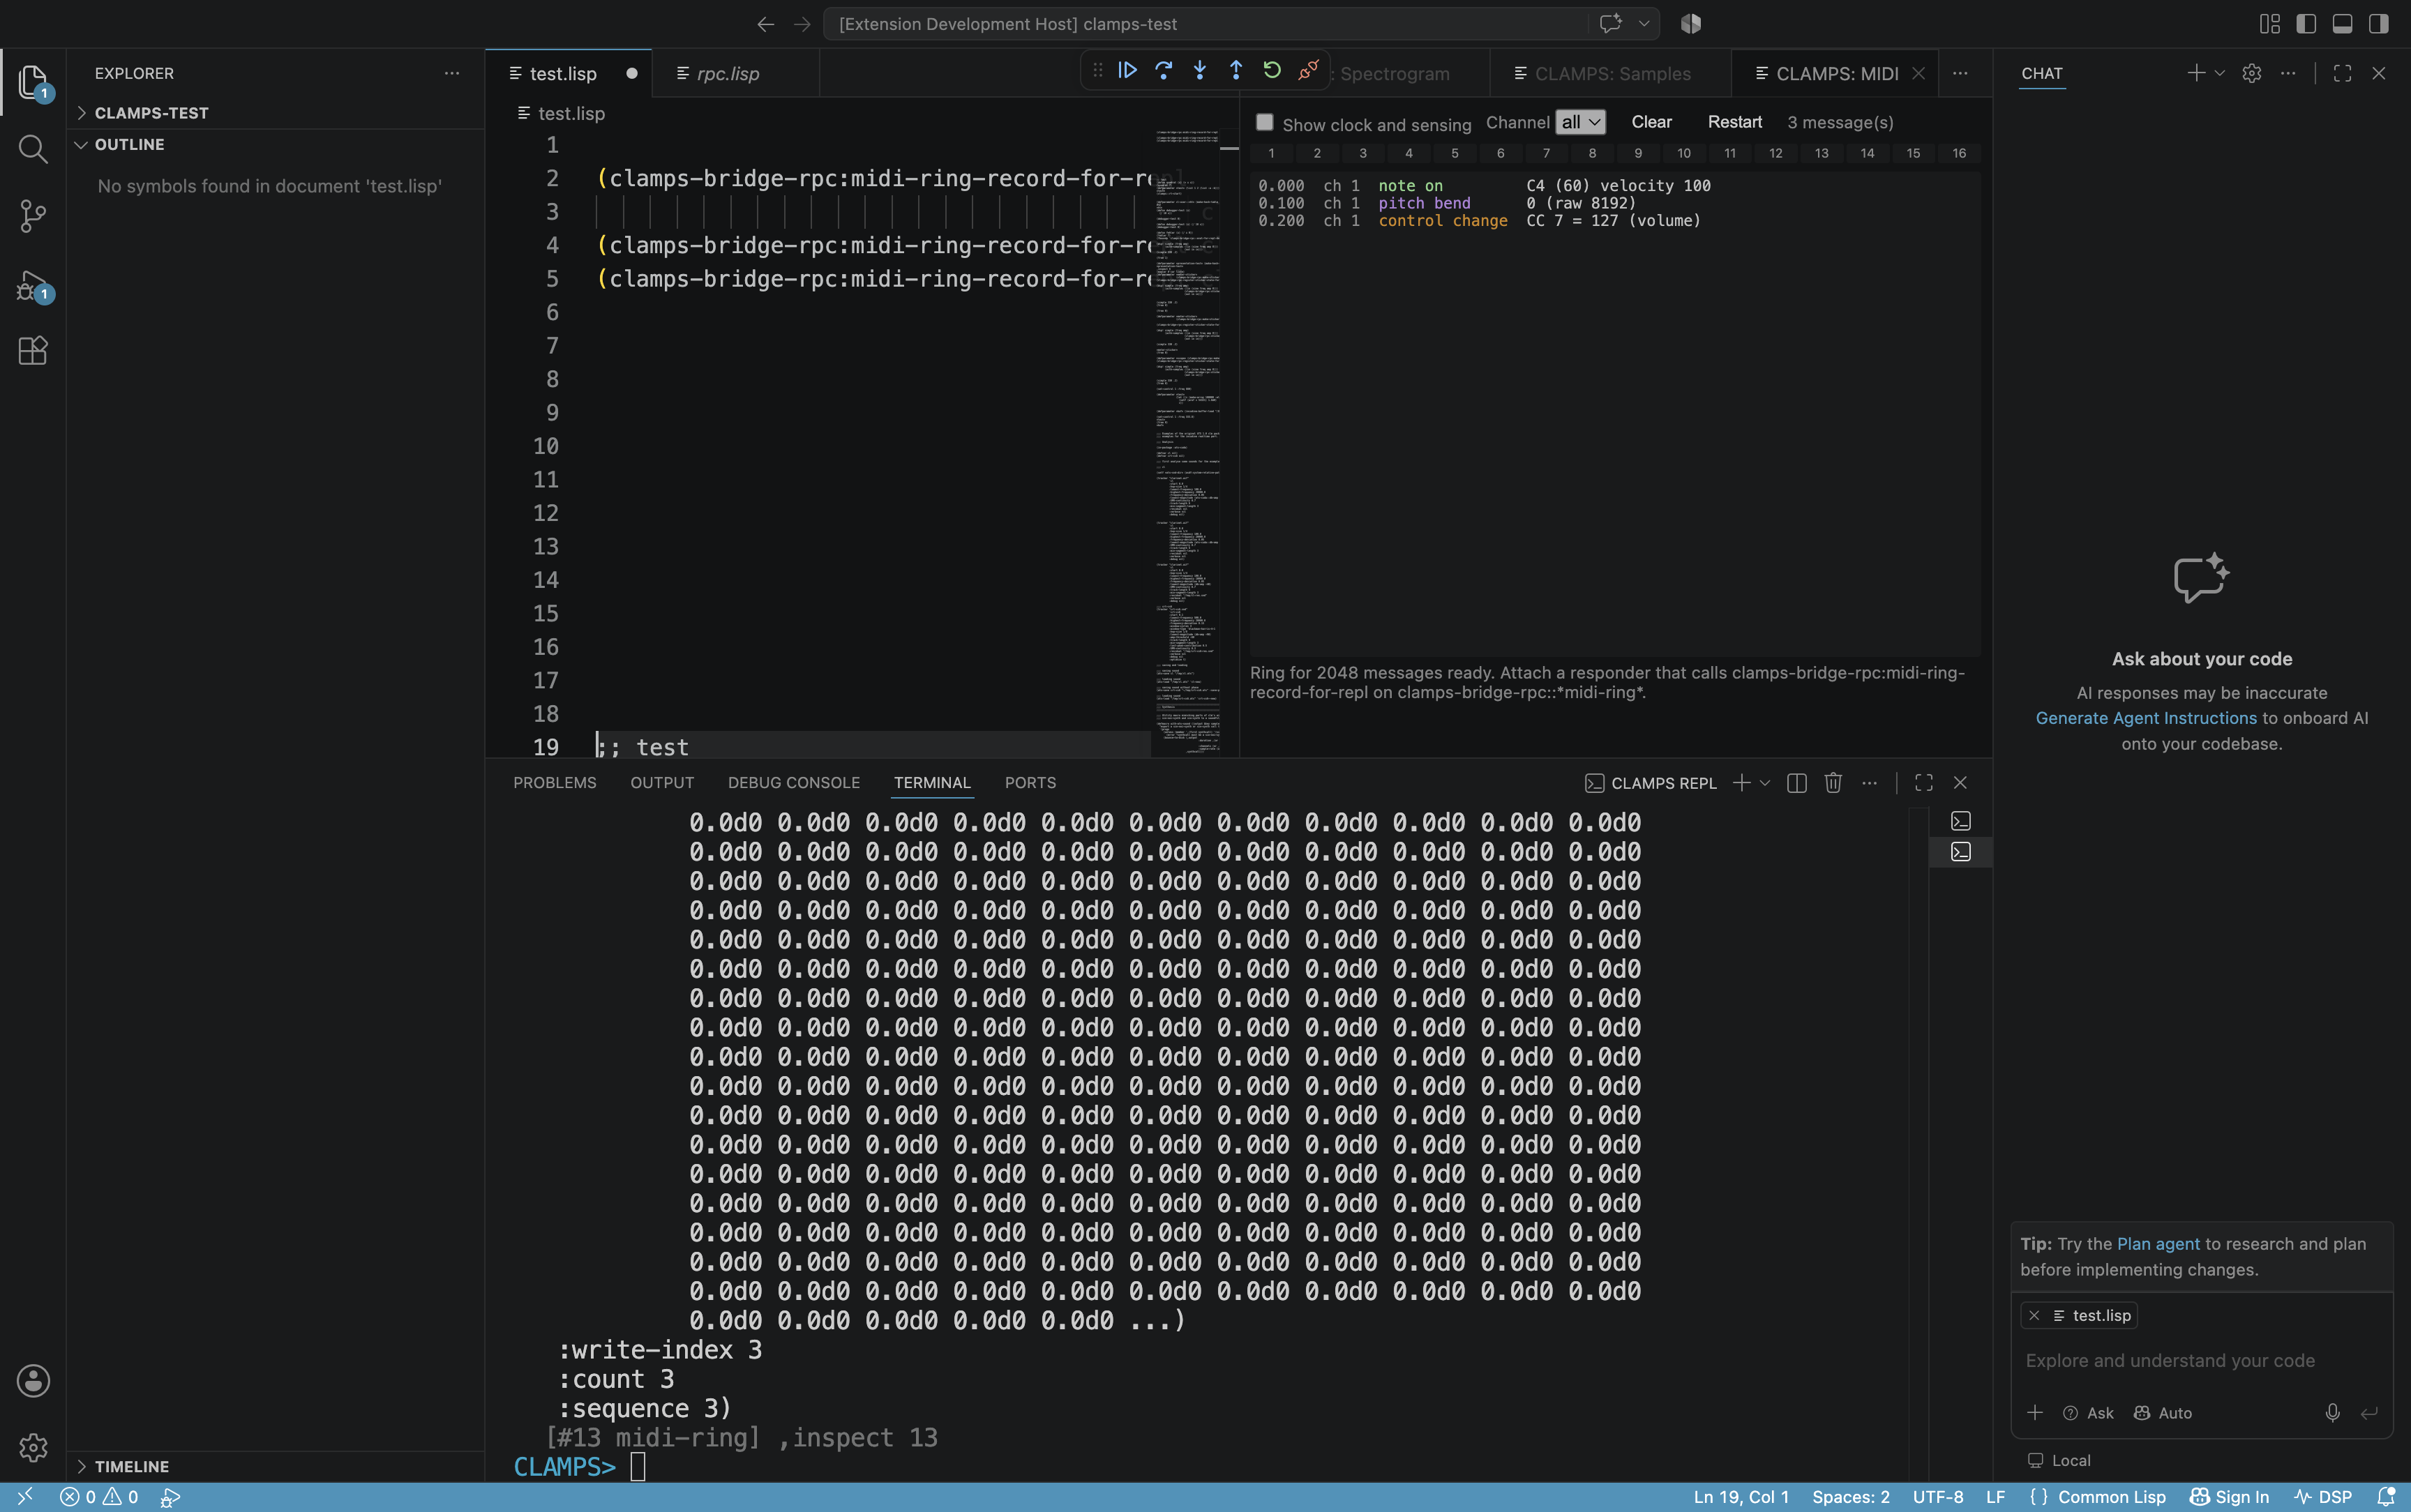Customize layout icon in title bar
This screenshot has height=1512, width=2411.
point(2269,24)
